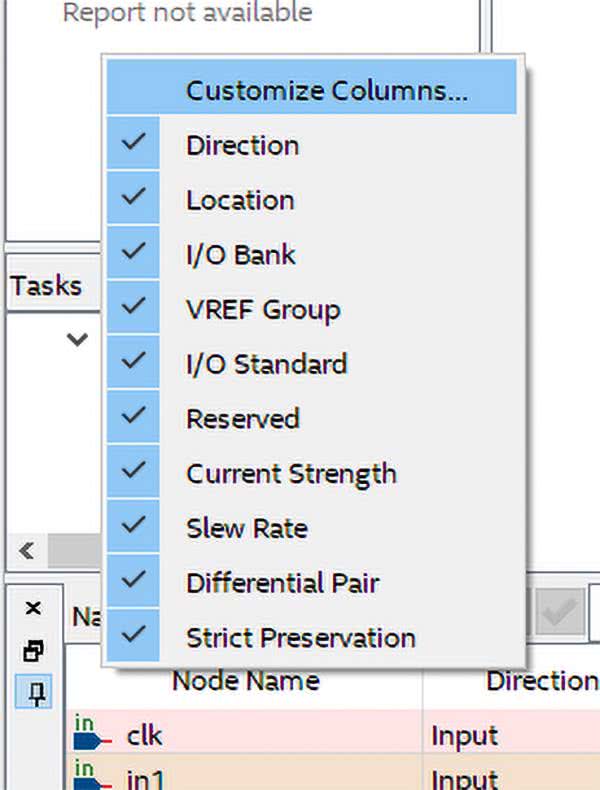Click the pin (auto-hide) panel icon
The image size is (600, 790).
pyautogui.click(x=33, y=693)
